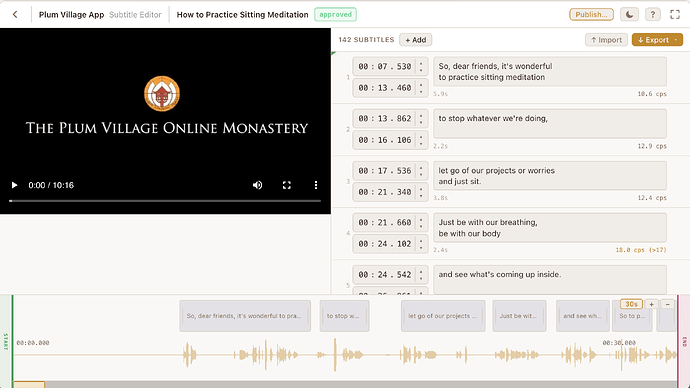The image size is (690, 388).
Task: Edit the end time 00:21.340 field
Action: 385,192
